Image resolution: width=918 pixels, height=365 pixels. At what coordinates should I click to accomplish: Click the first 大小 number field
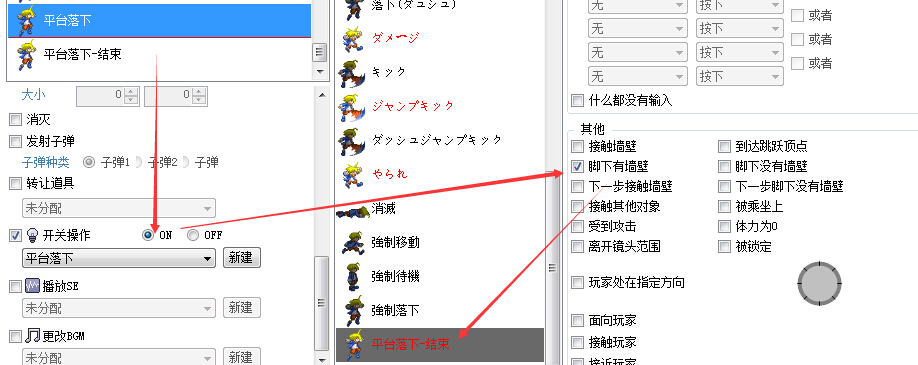click(101, 96)
